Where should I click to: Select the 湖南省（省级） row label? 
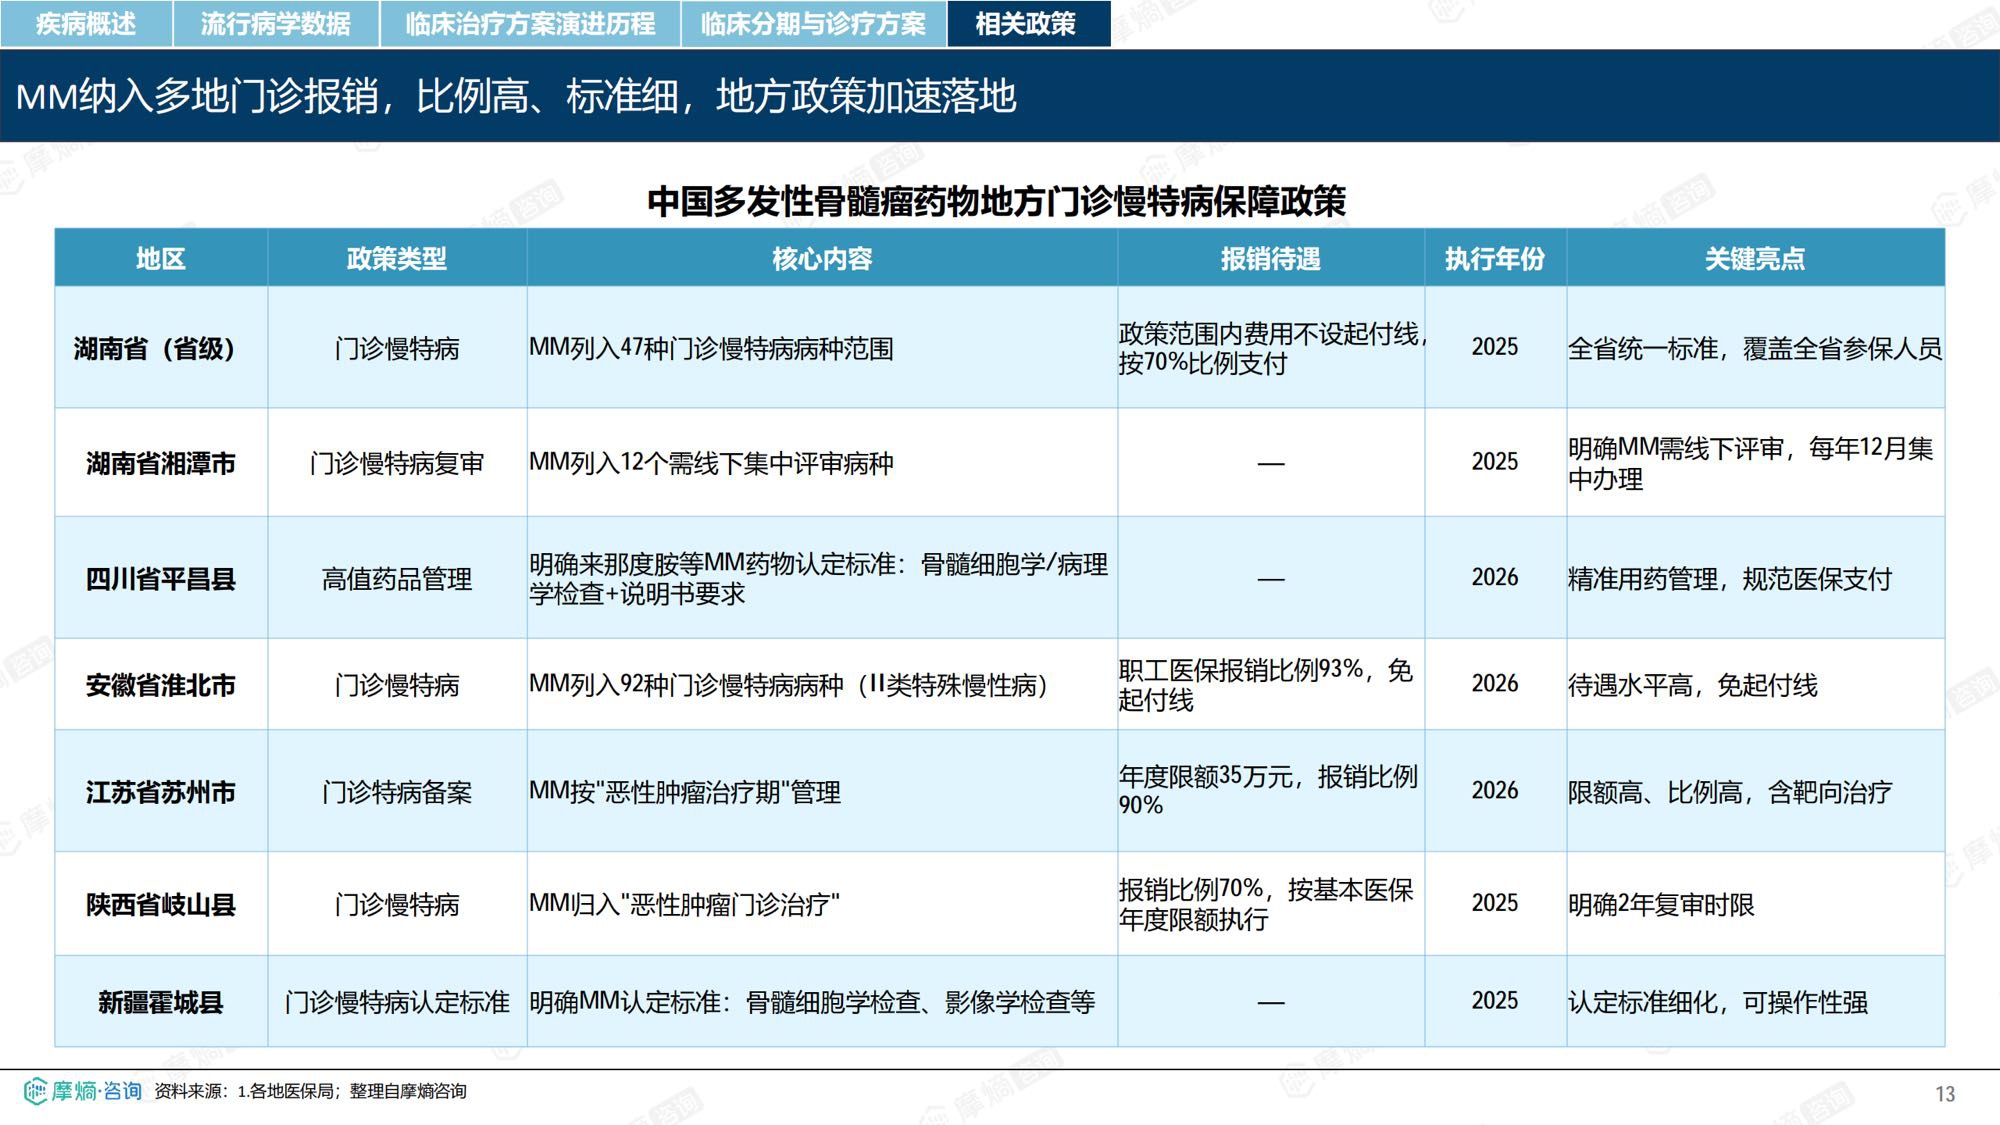click(x=161, y=348)
